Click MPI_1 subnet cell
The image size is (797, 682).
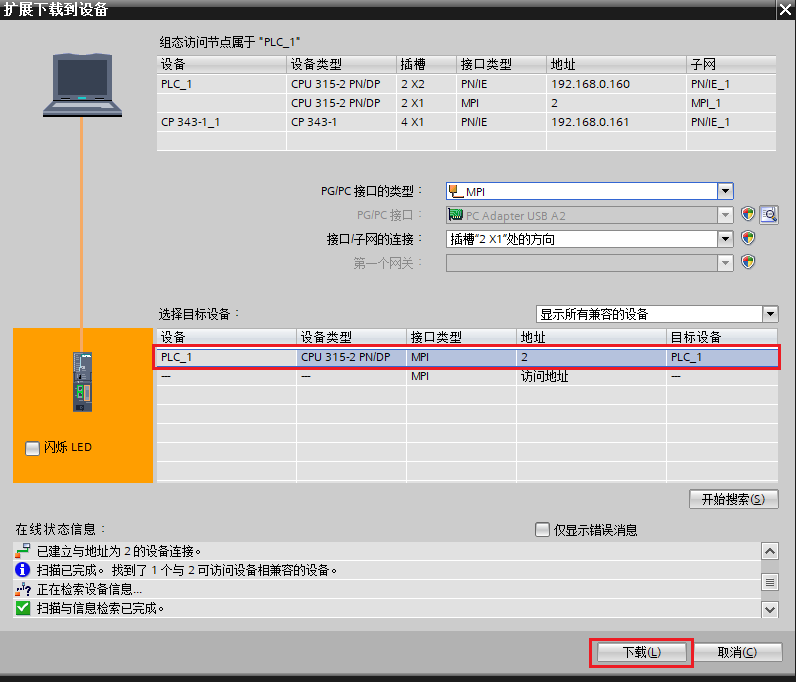(x=731, y=103)
